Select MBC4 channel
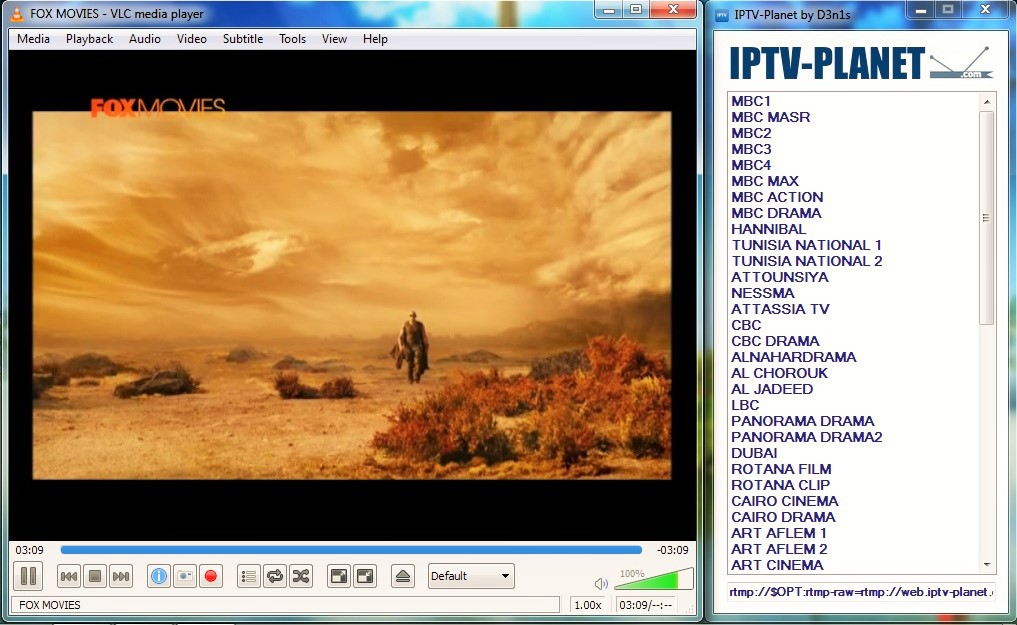Image resolution: width=1017 pixels, height=625 pixels. 751,165
